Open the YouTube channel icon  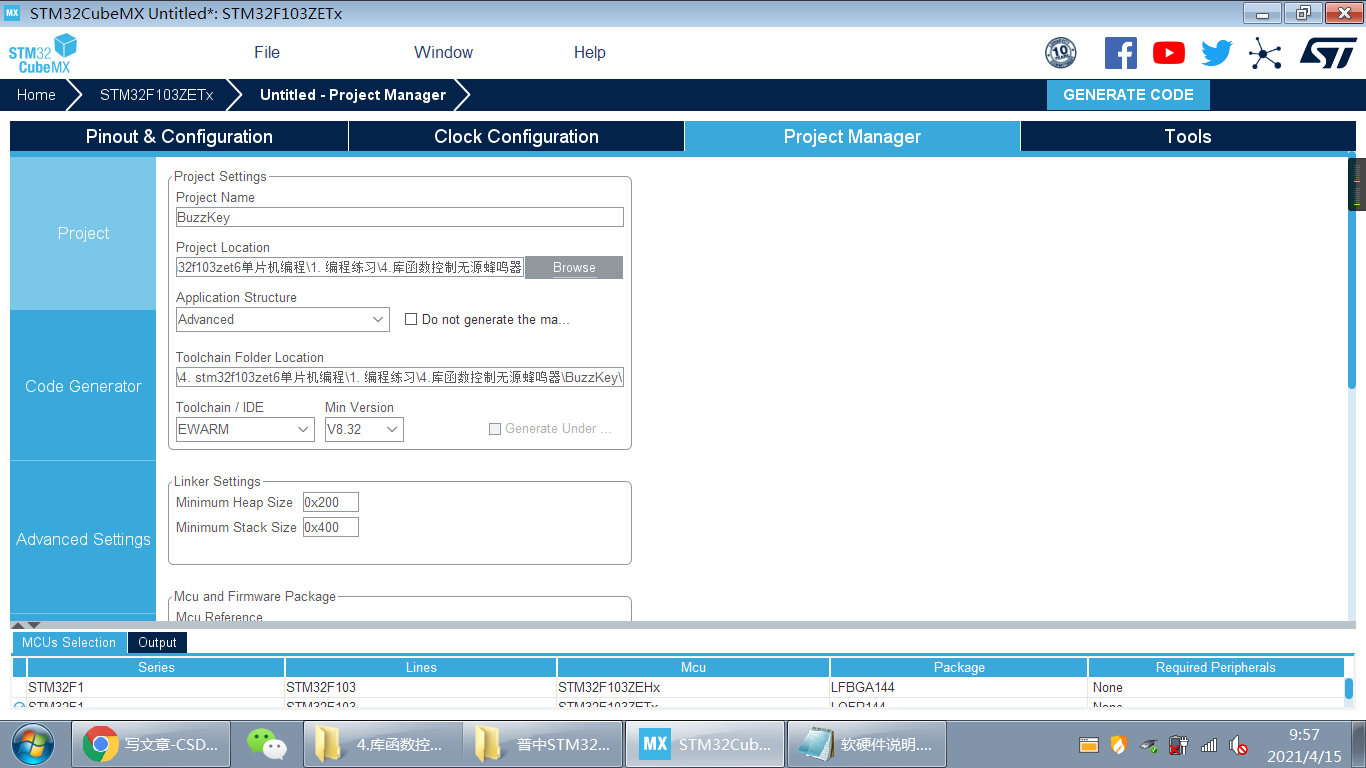(1168, 53)
